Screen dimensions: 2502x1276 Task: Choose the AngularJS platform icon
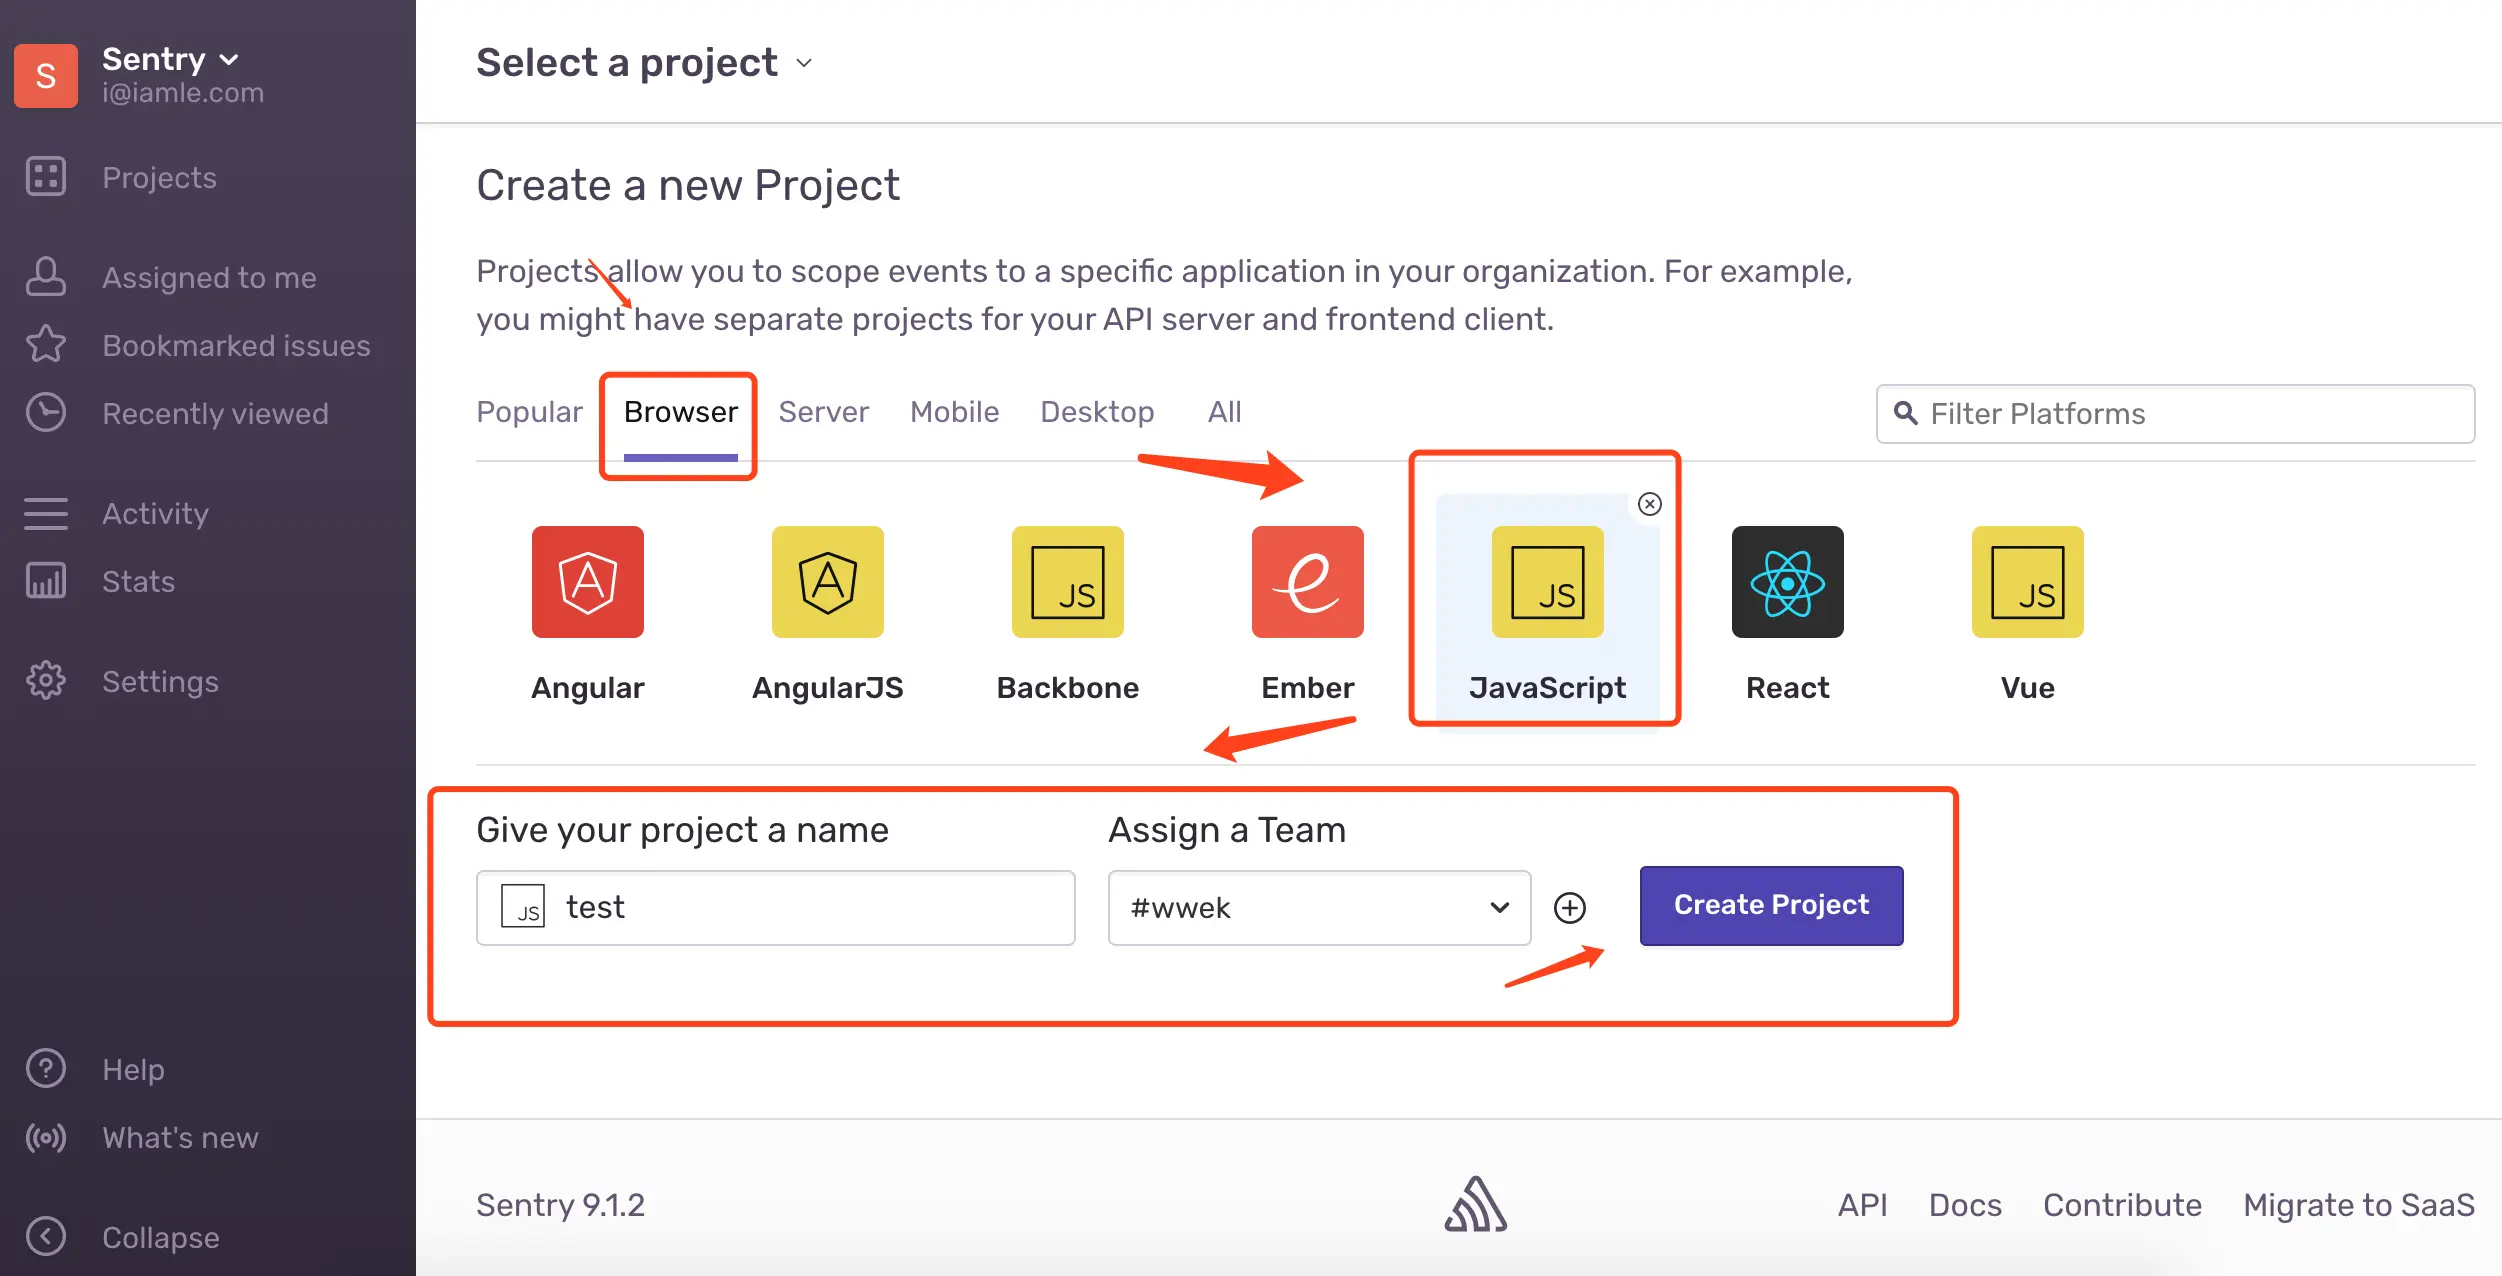(x=827, y=582)
